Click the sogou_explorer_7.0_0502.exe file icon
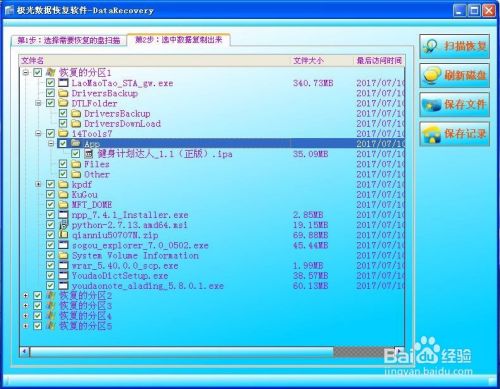This screenshot has height=389, width=500. tap(63, 245)
